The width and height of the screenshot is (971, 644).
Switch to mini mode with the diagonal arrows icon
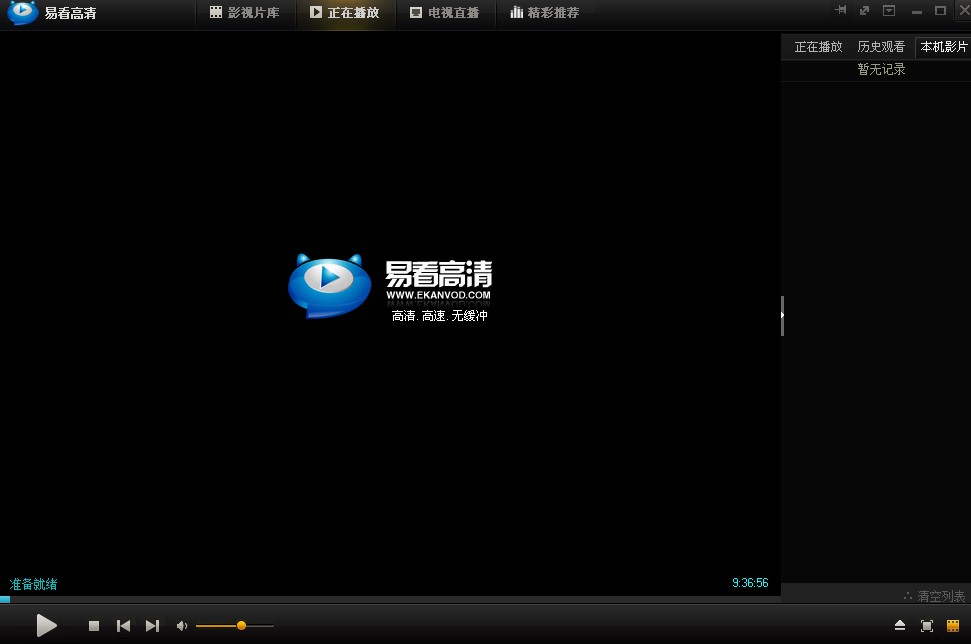click(864, 10)
